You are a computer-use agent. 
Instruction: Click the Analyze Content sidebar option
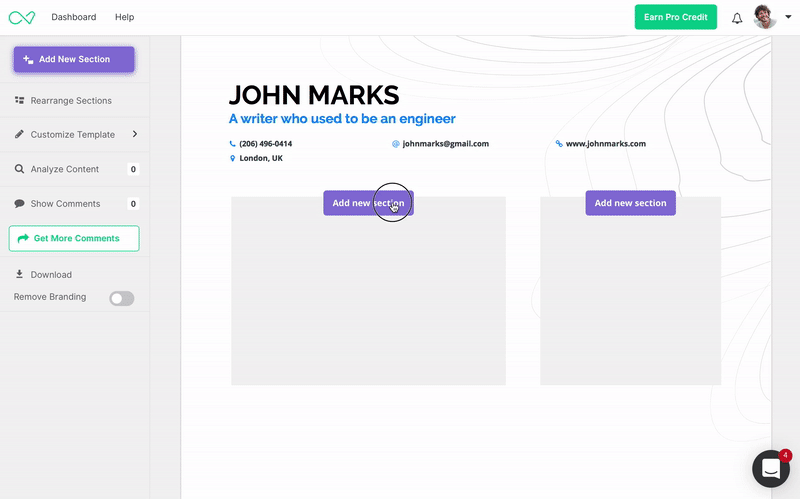pos(64,169)
